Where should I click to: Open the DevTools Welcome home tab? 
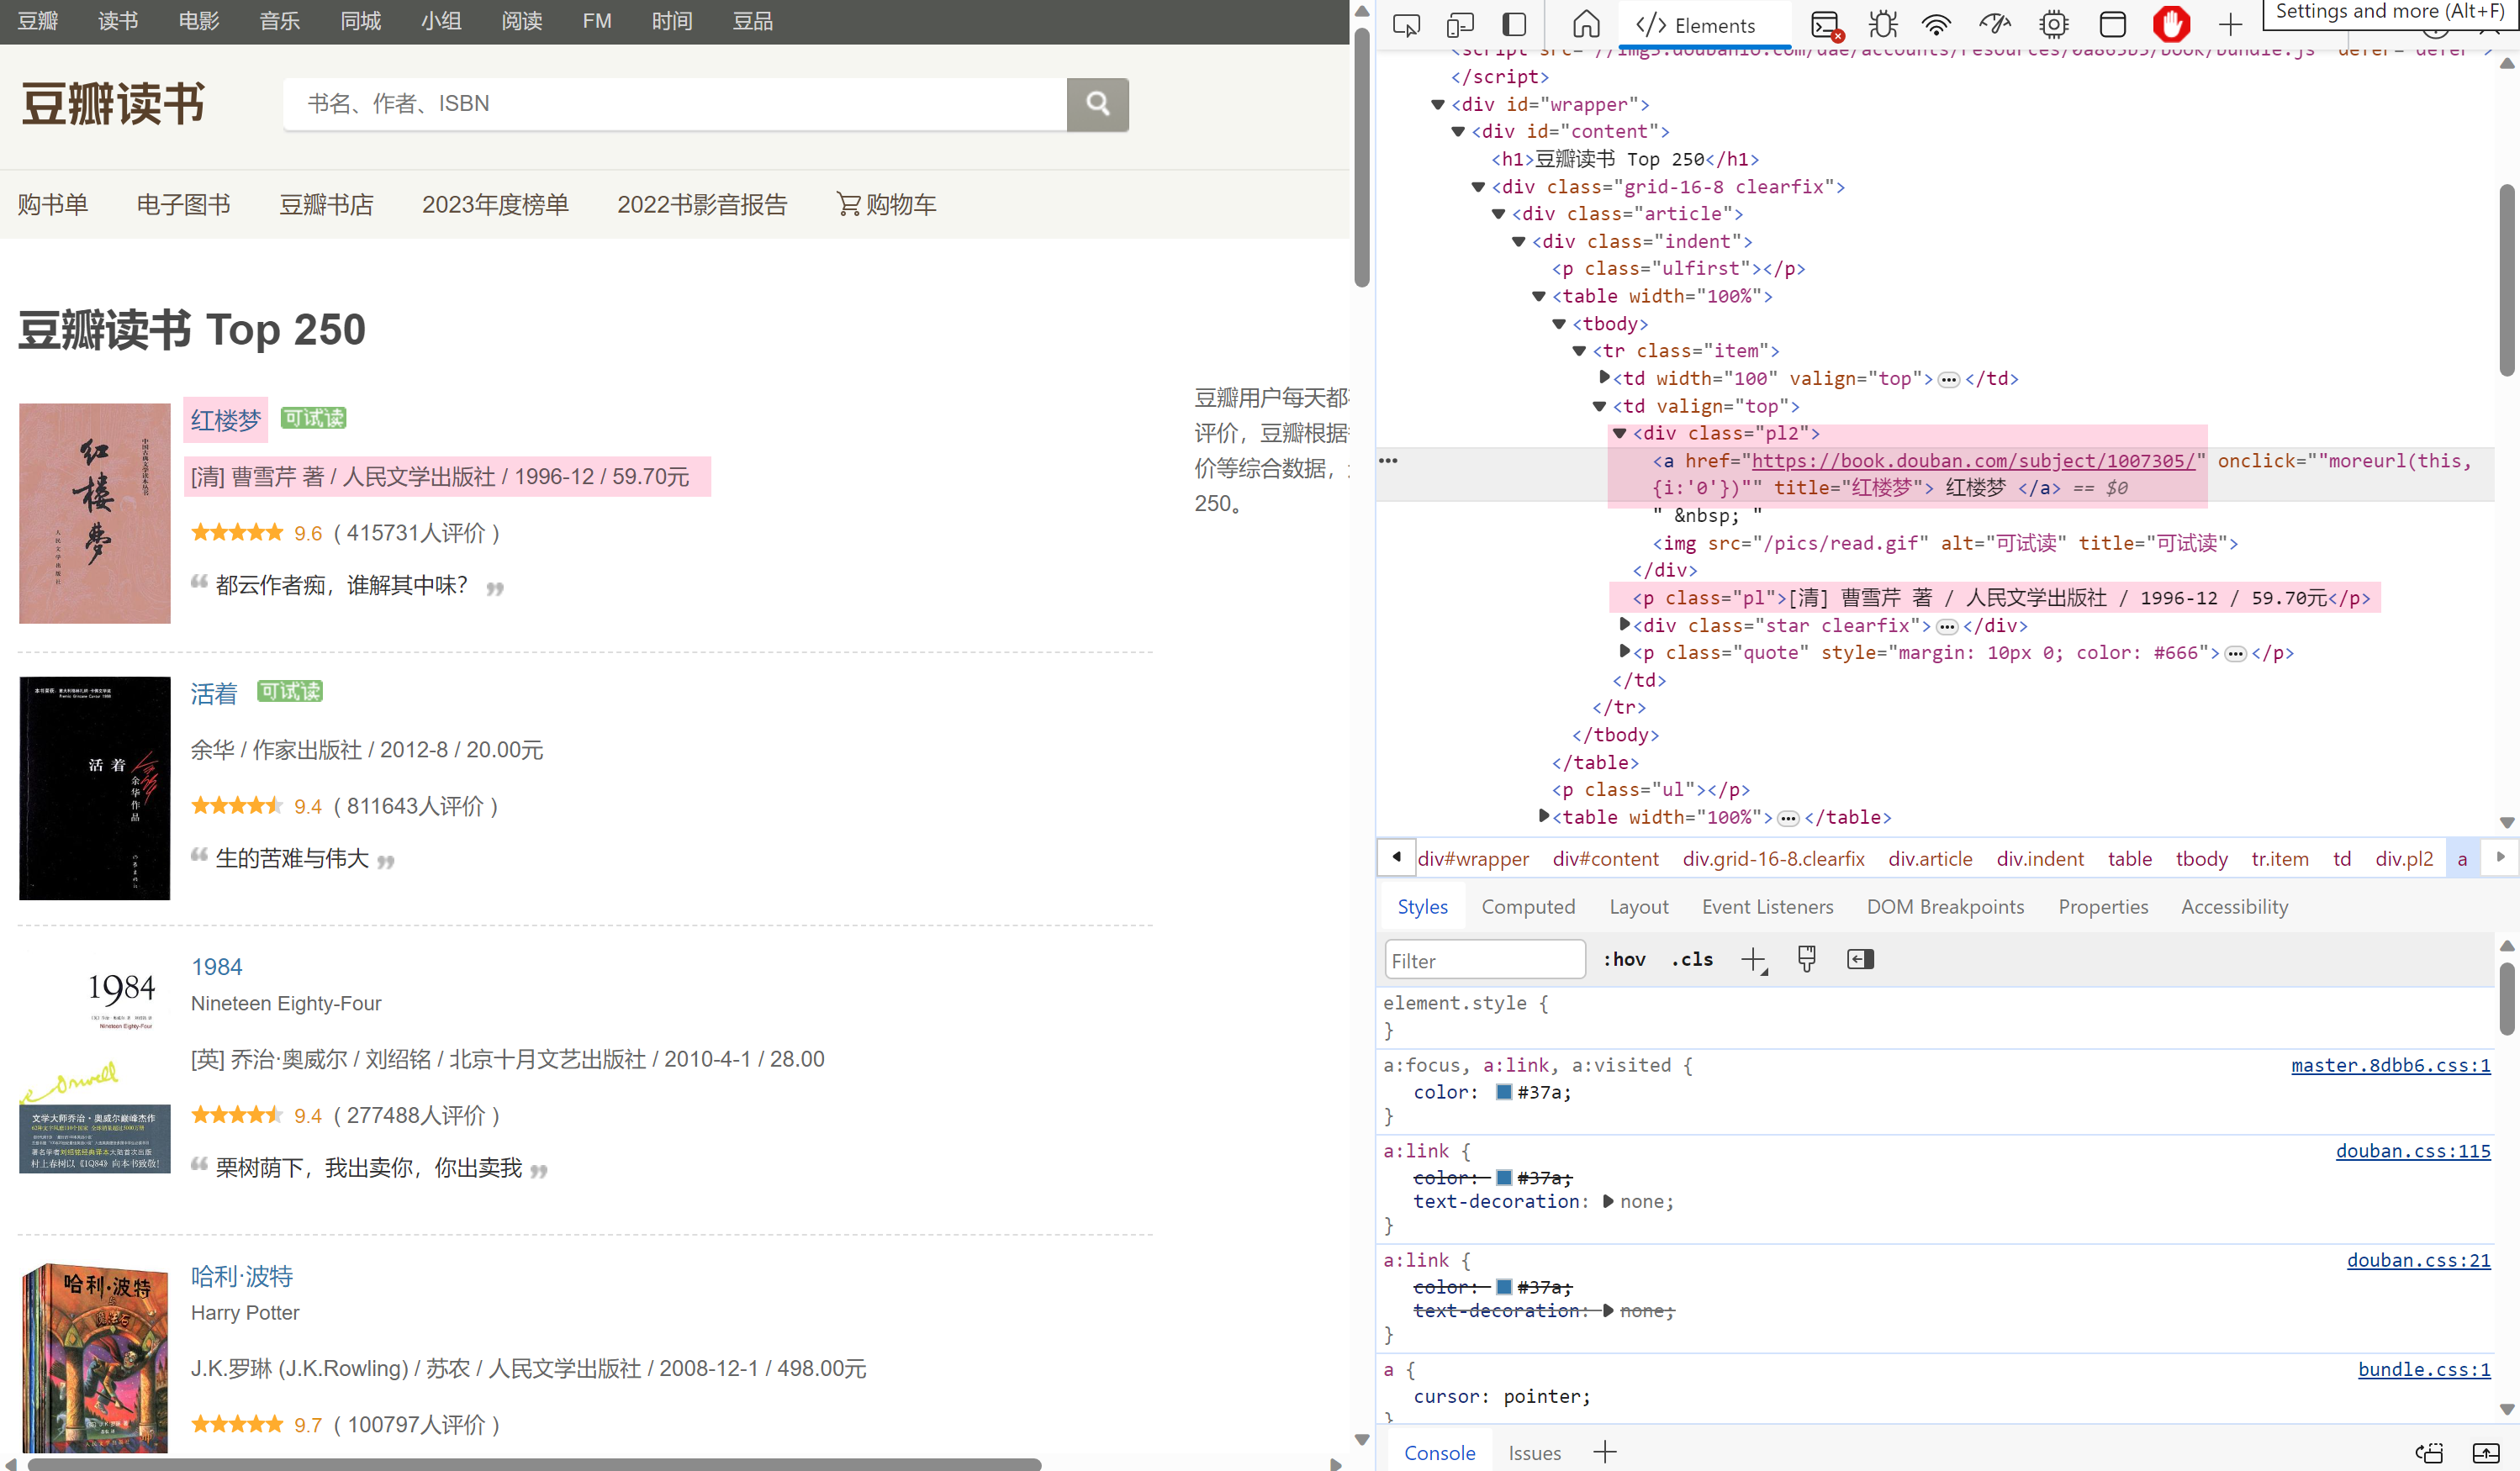(x=1586, y=24)
